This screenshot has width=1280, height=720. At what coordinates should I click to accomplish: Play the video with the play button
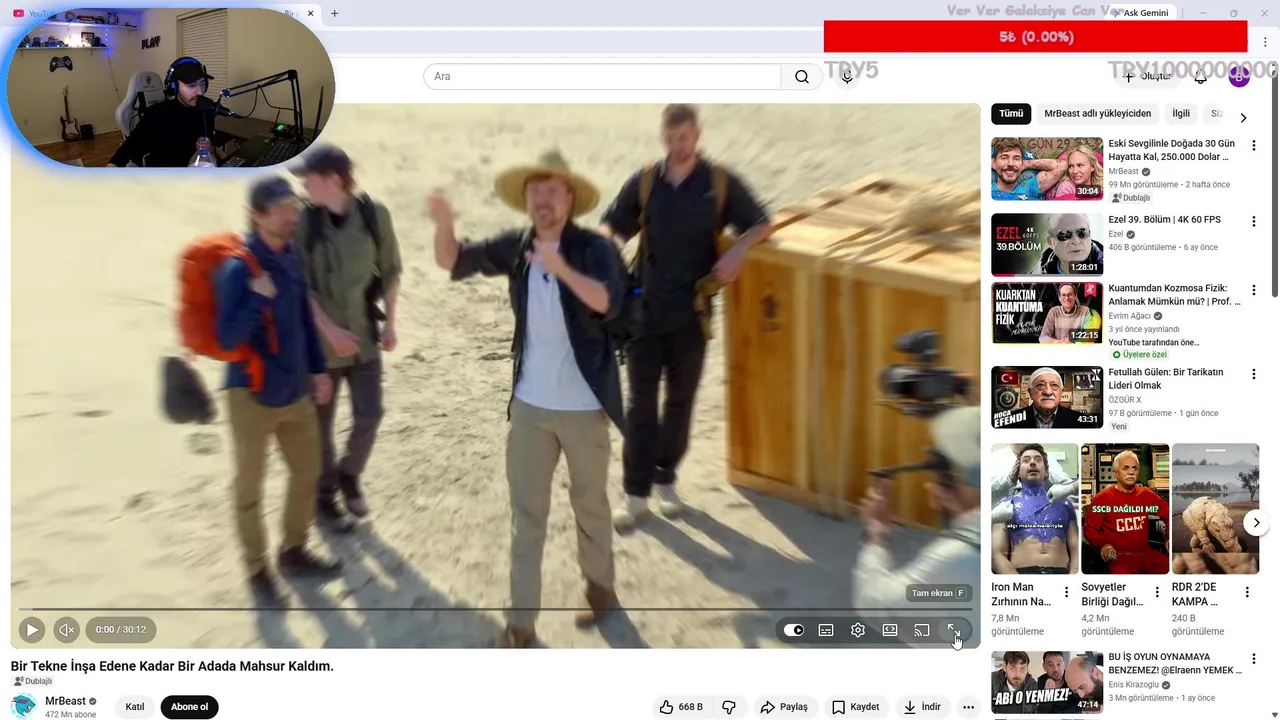click(31, 630)
